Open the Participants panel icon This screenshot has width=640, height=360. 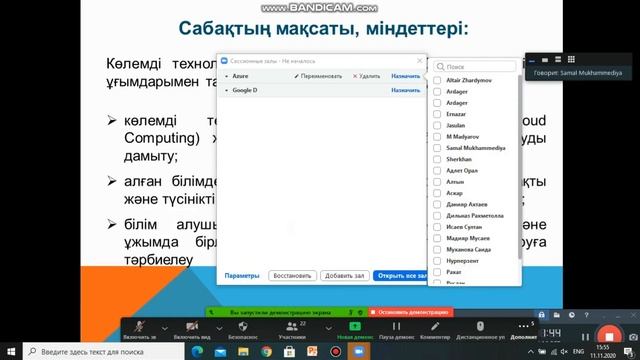[x=292, y=327]
